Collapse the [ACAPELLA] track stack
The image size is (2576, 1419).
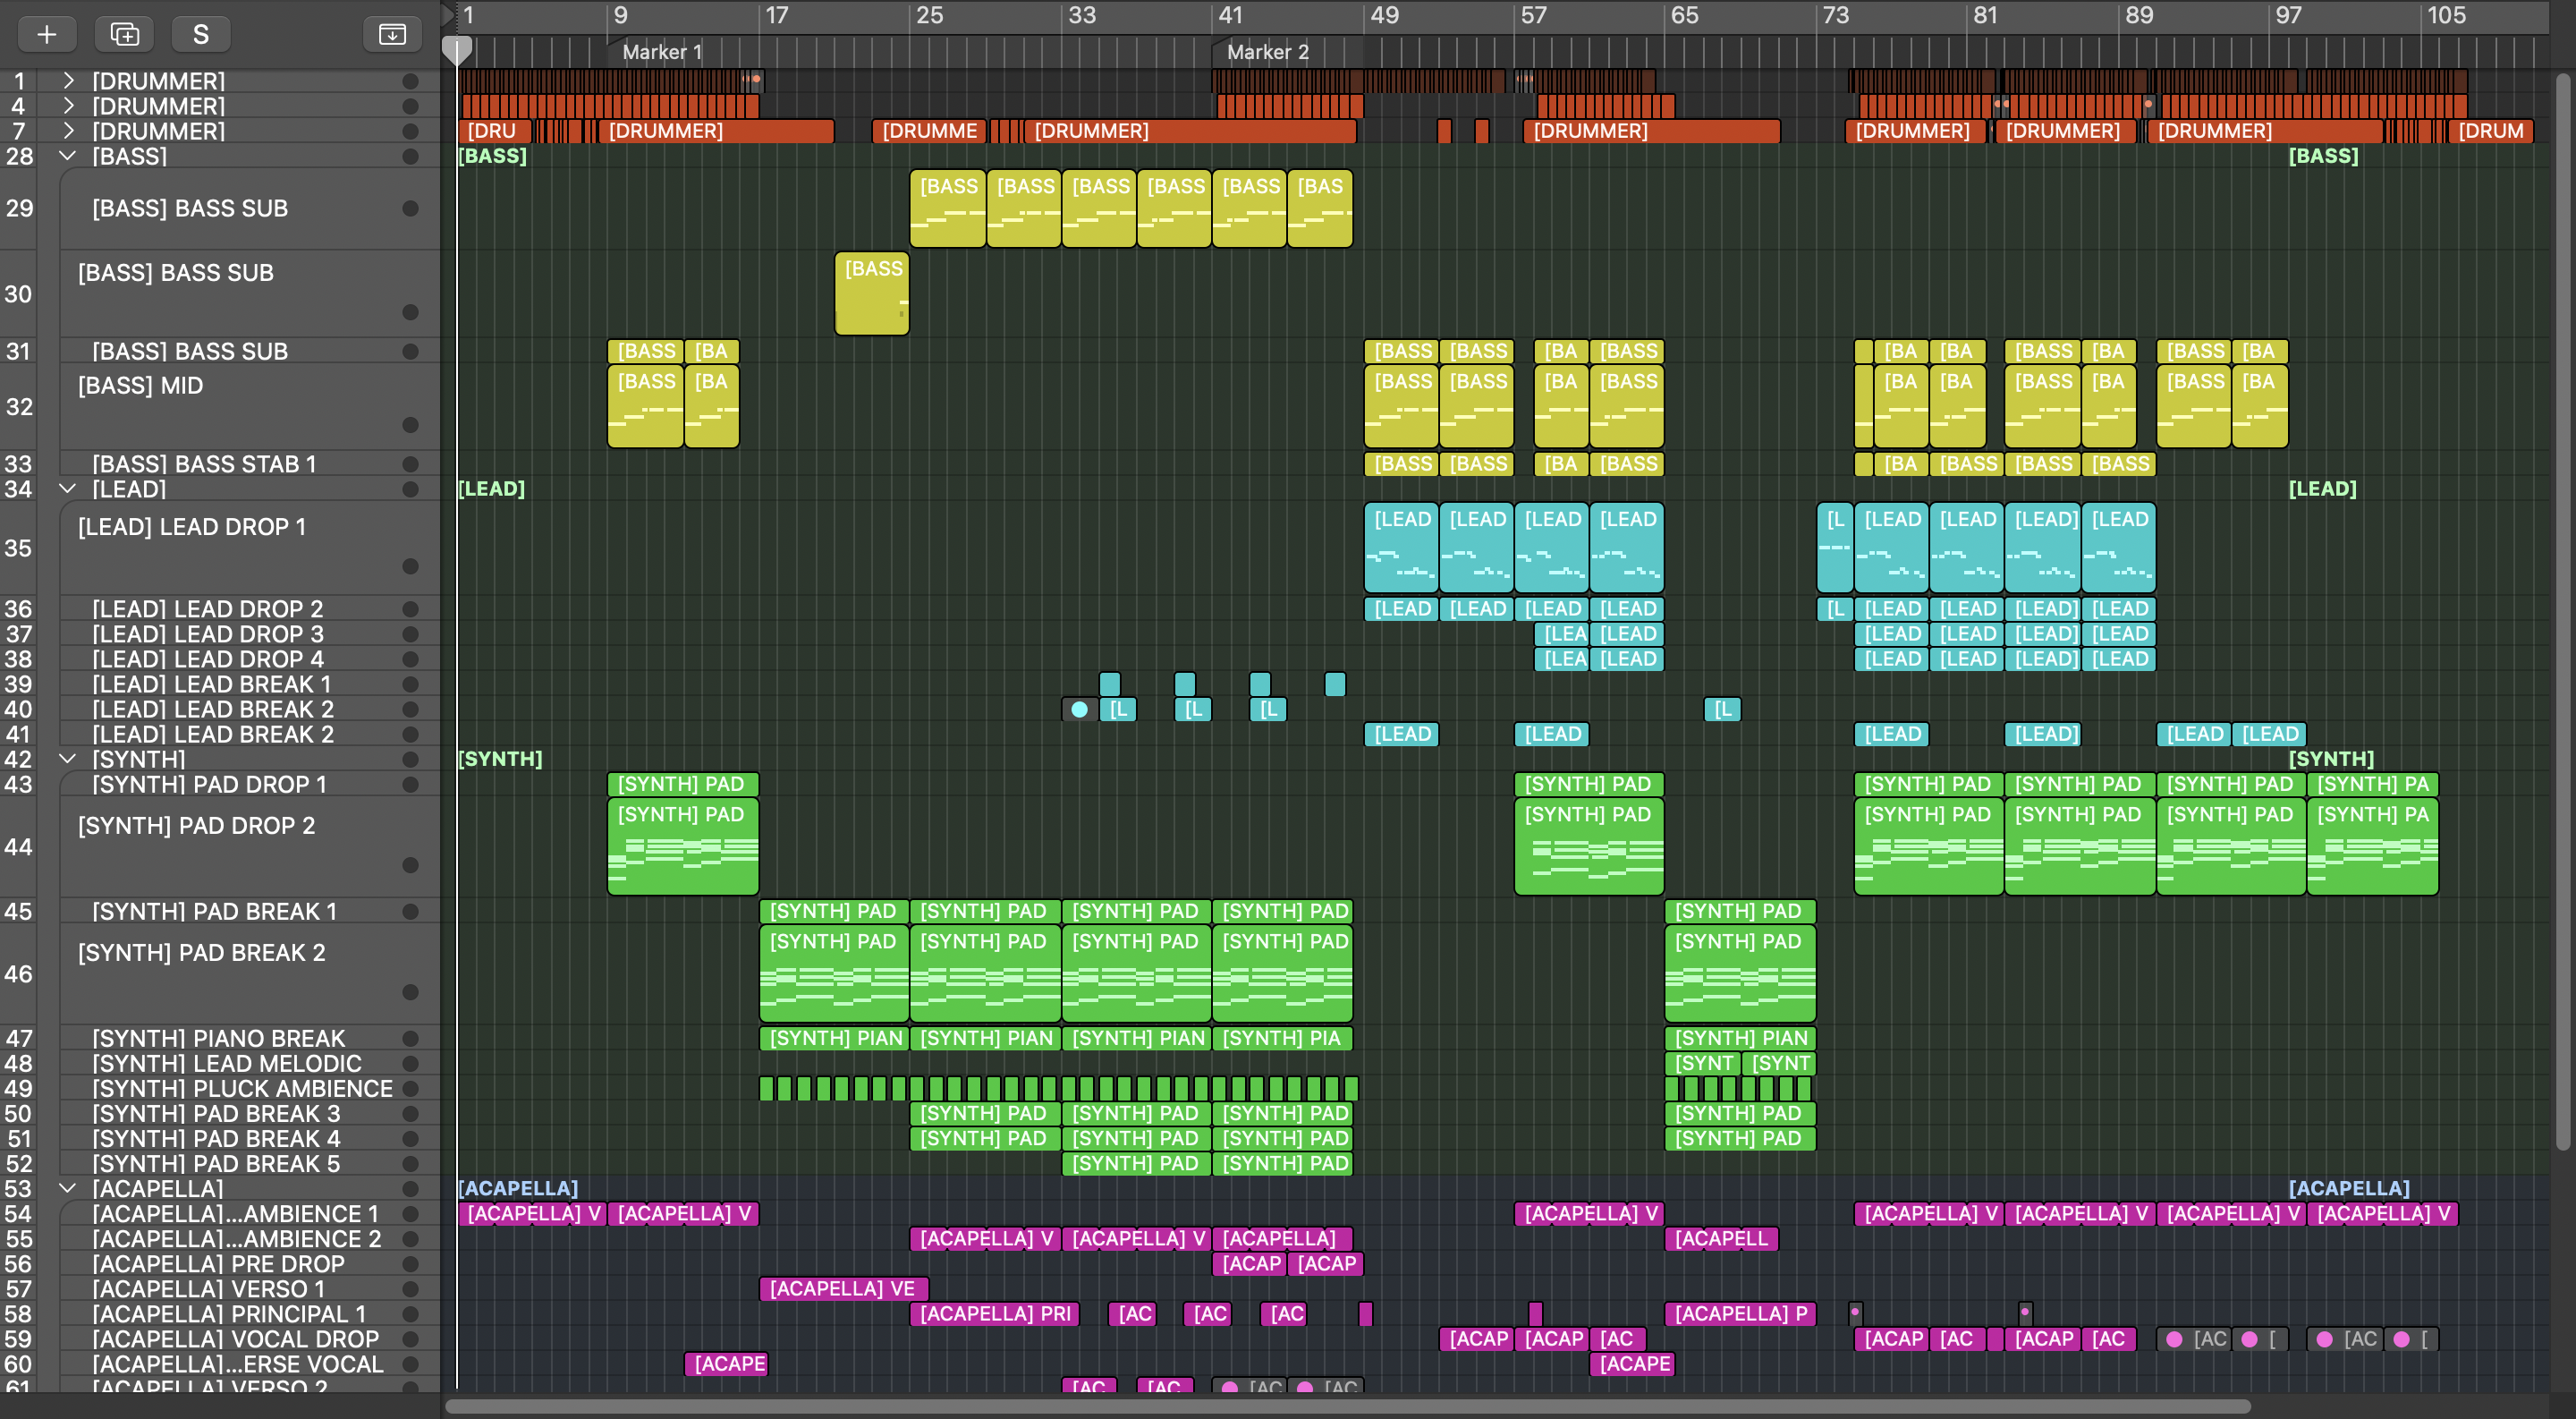(68, 1188)
